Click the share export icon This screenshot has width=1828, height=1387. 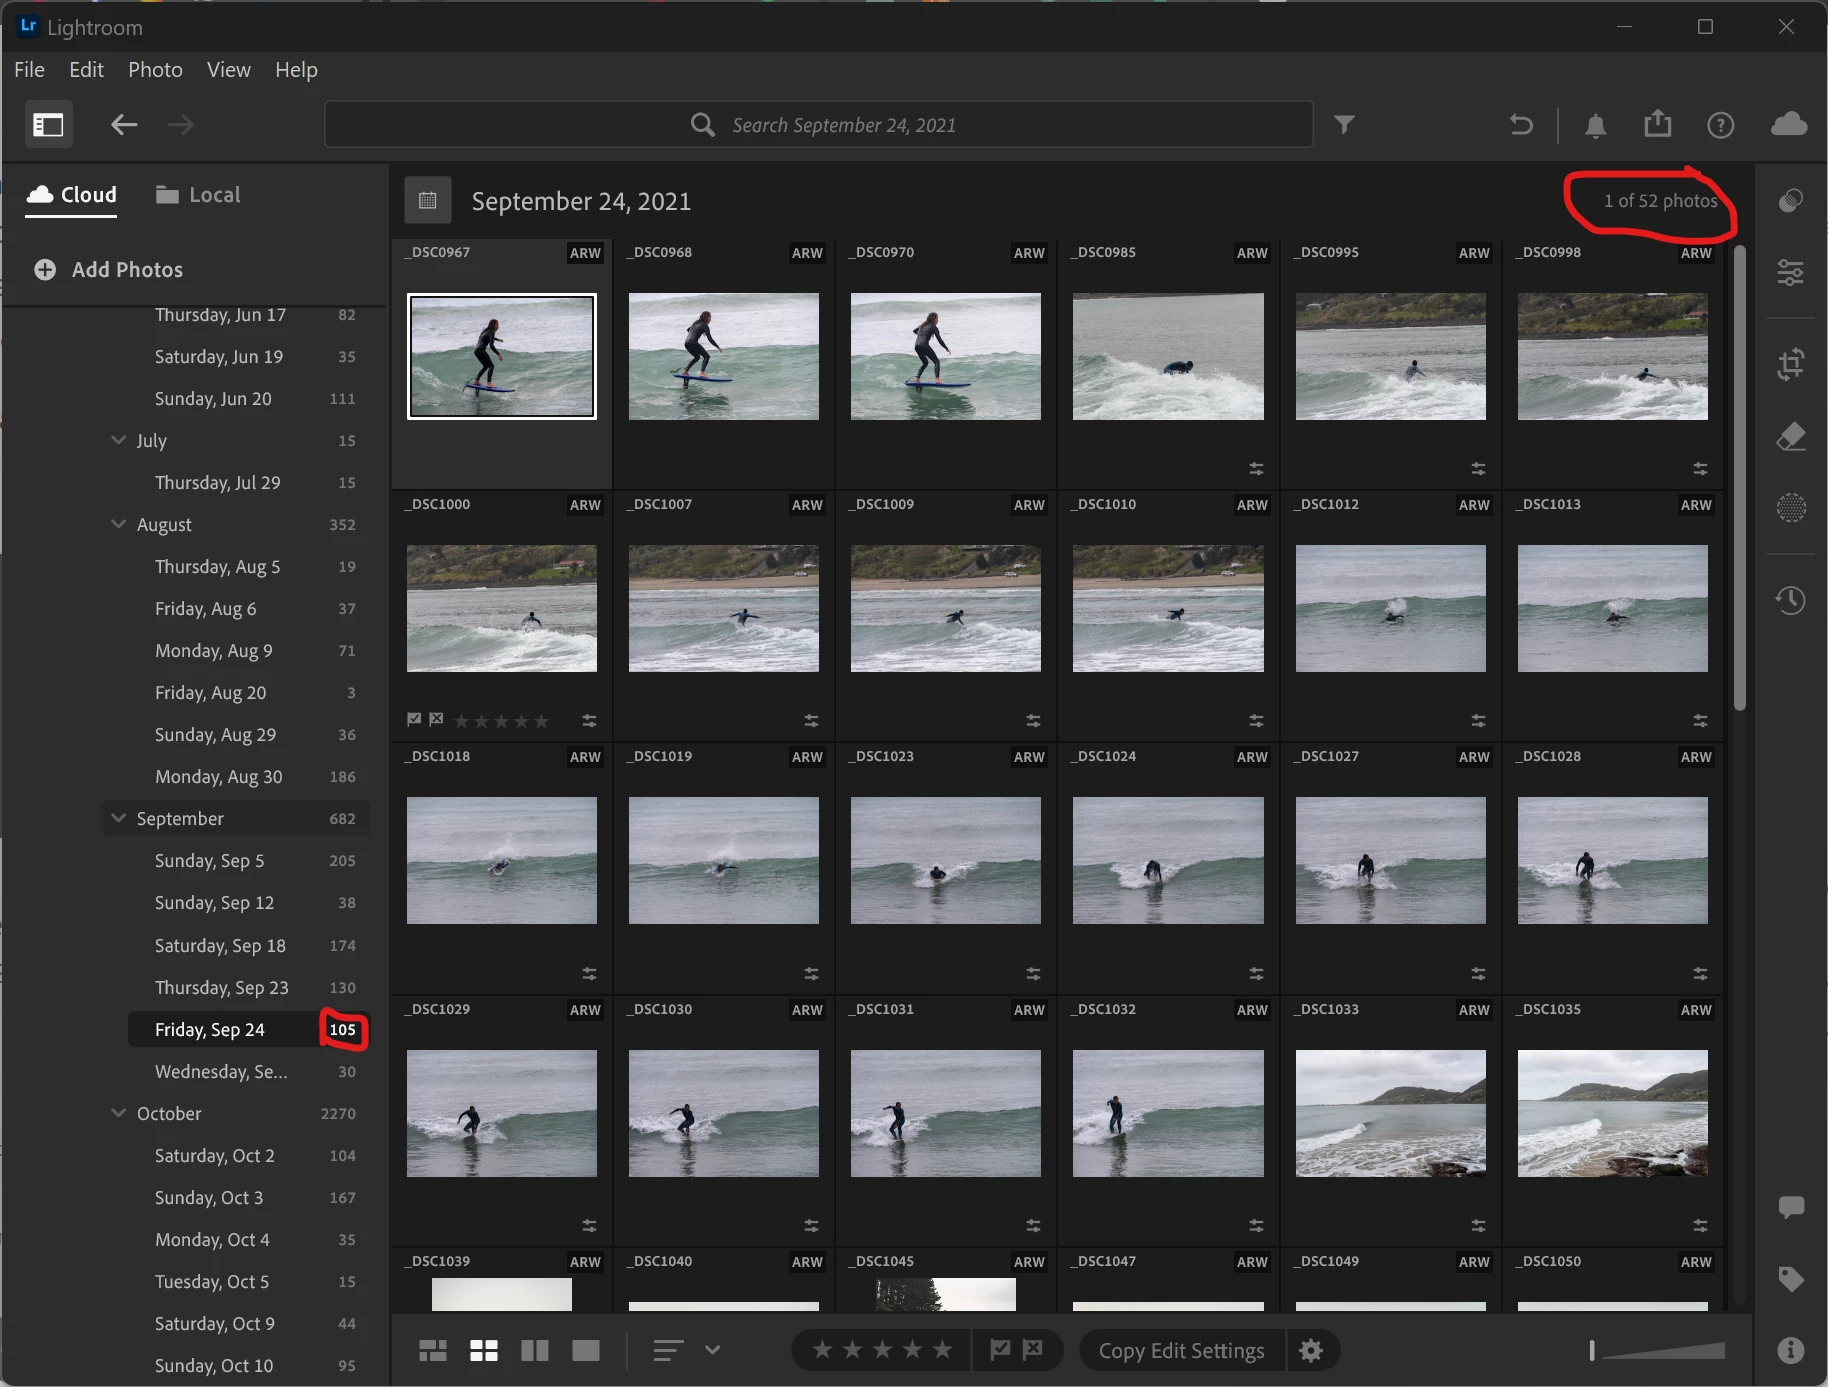pyautogui.click(x=1658, y=124)
